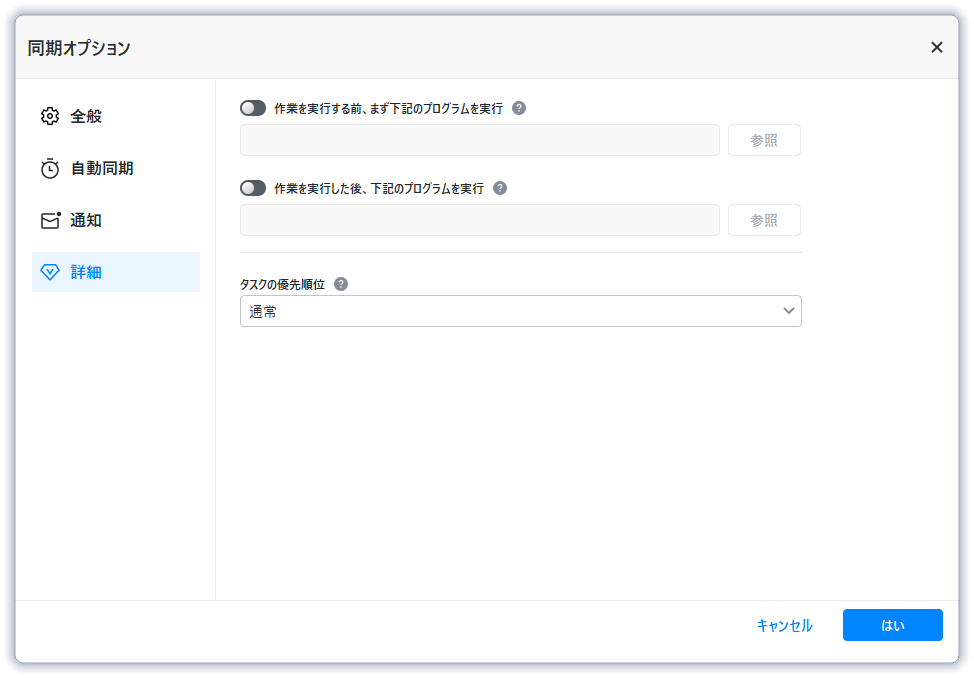This screenshot has height=678, width=974.
Task: Click help icon next to タスクの優先順位
Action: coord(341,284)
